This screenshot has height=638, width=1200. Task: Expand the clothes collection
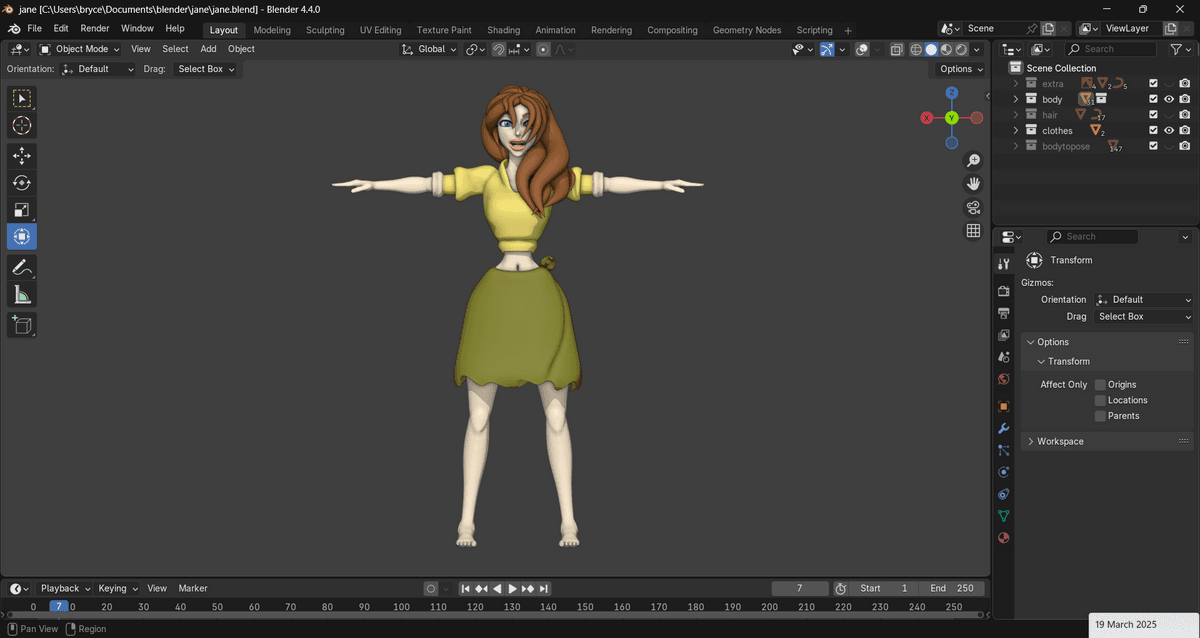[1016, 131]
